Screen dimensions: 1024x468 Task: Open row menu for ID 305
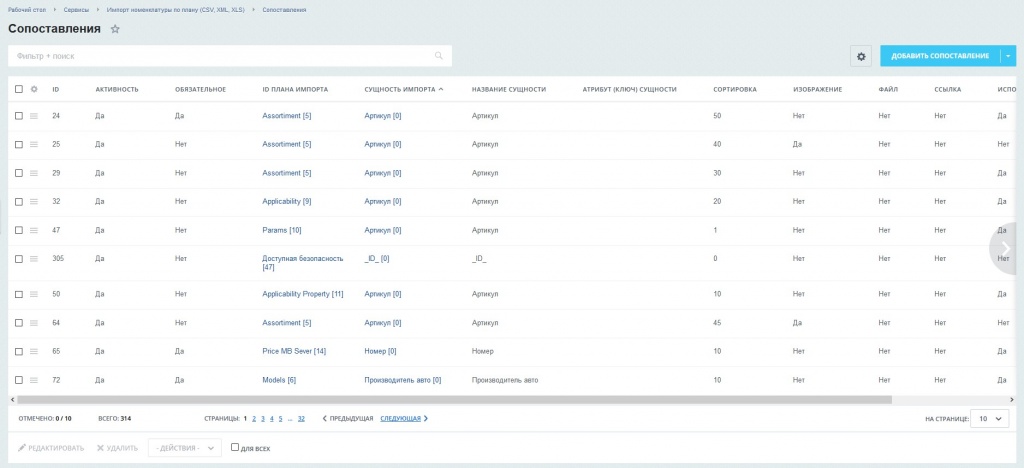[x=34, y=259]
